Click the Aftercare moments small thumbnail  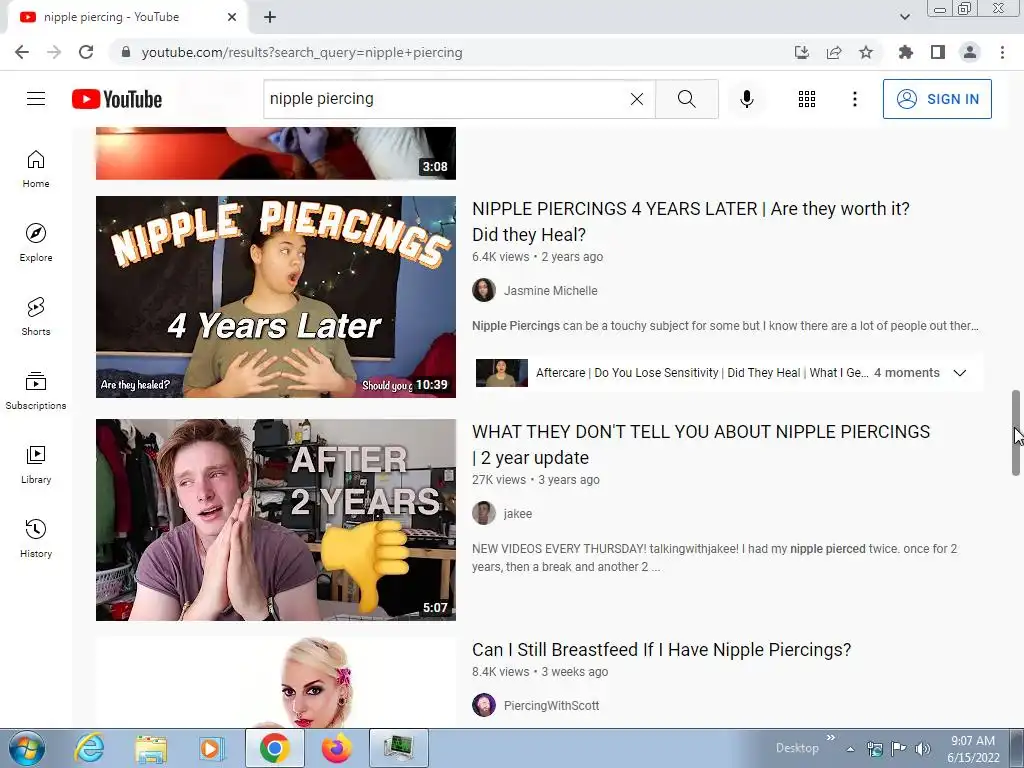point(502,373)
